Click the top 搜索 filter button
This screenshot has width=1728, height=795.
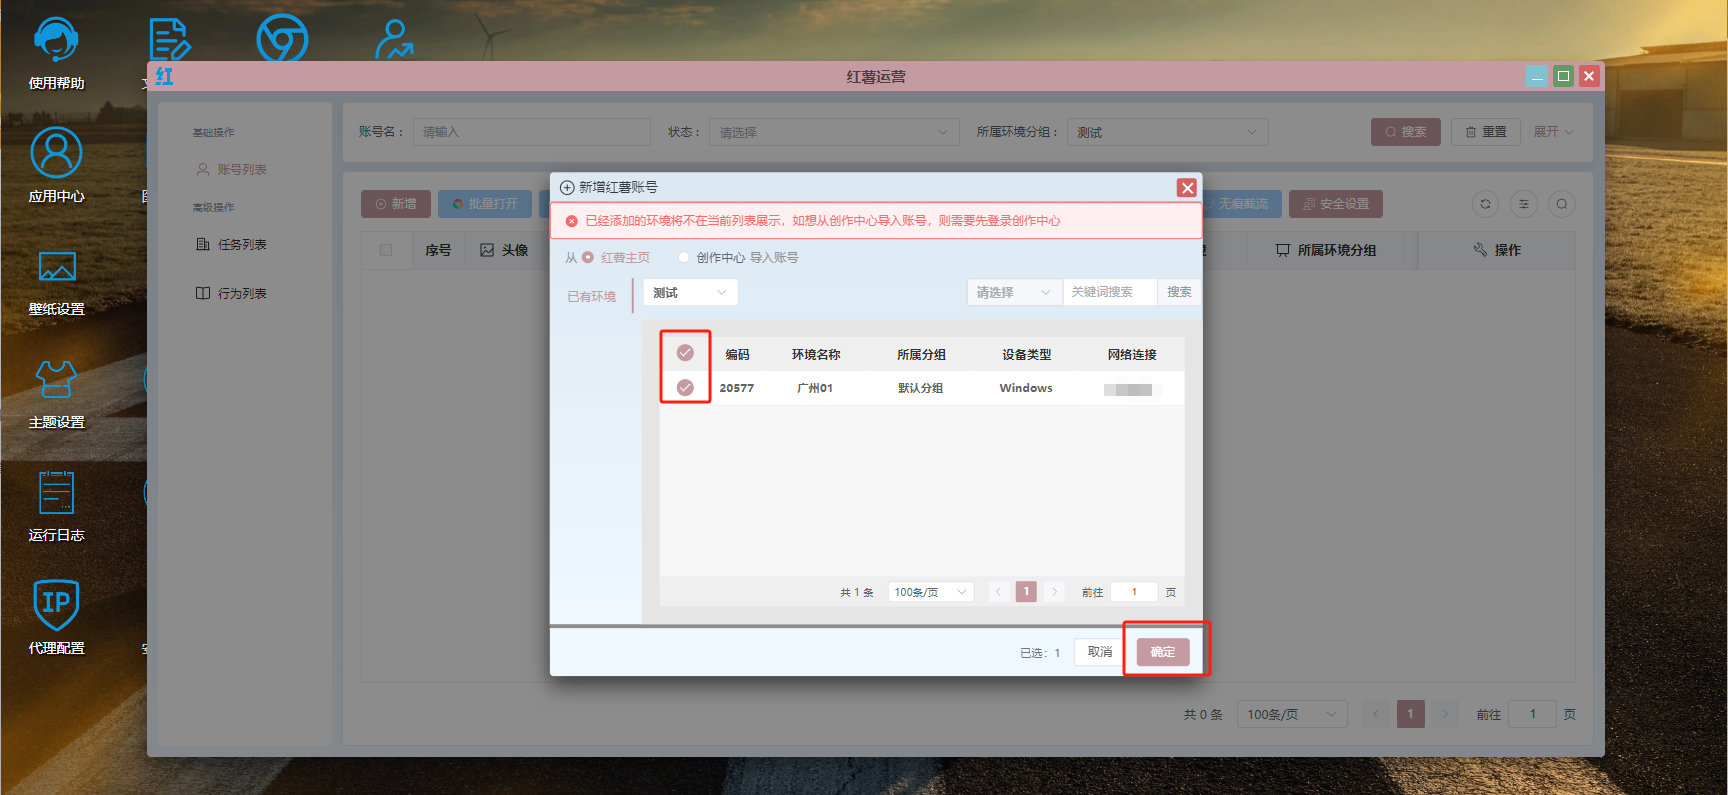pyautogui.click(x=1405, y=132)
